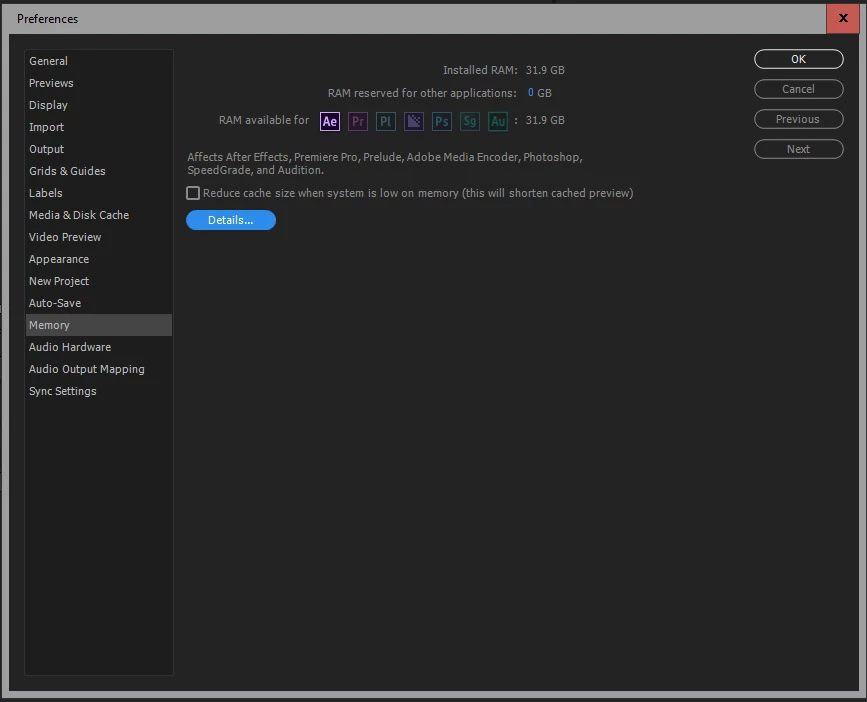Open the General preferences category
The image size is (867, 702).
[x=99, y=61]
